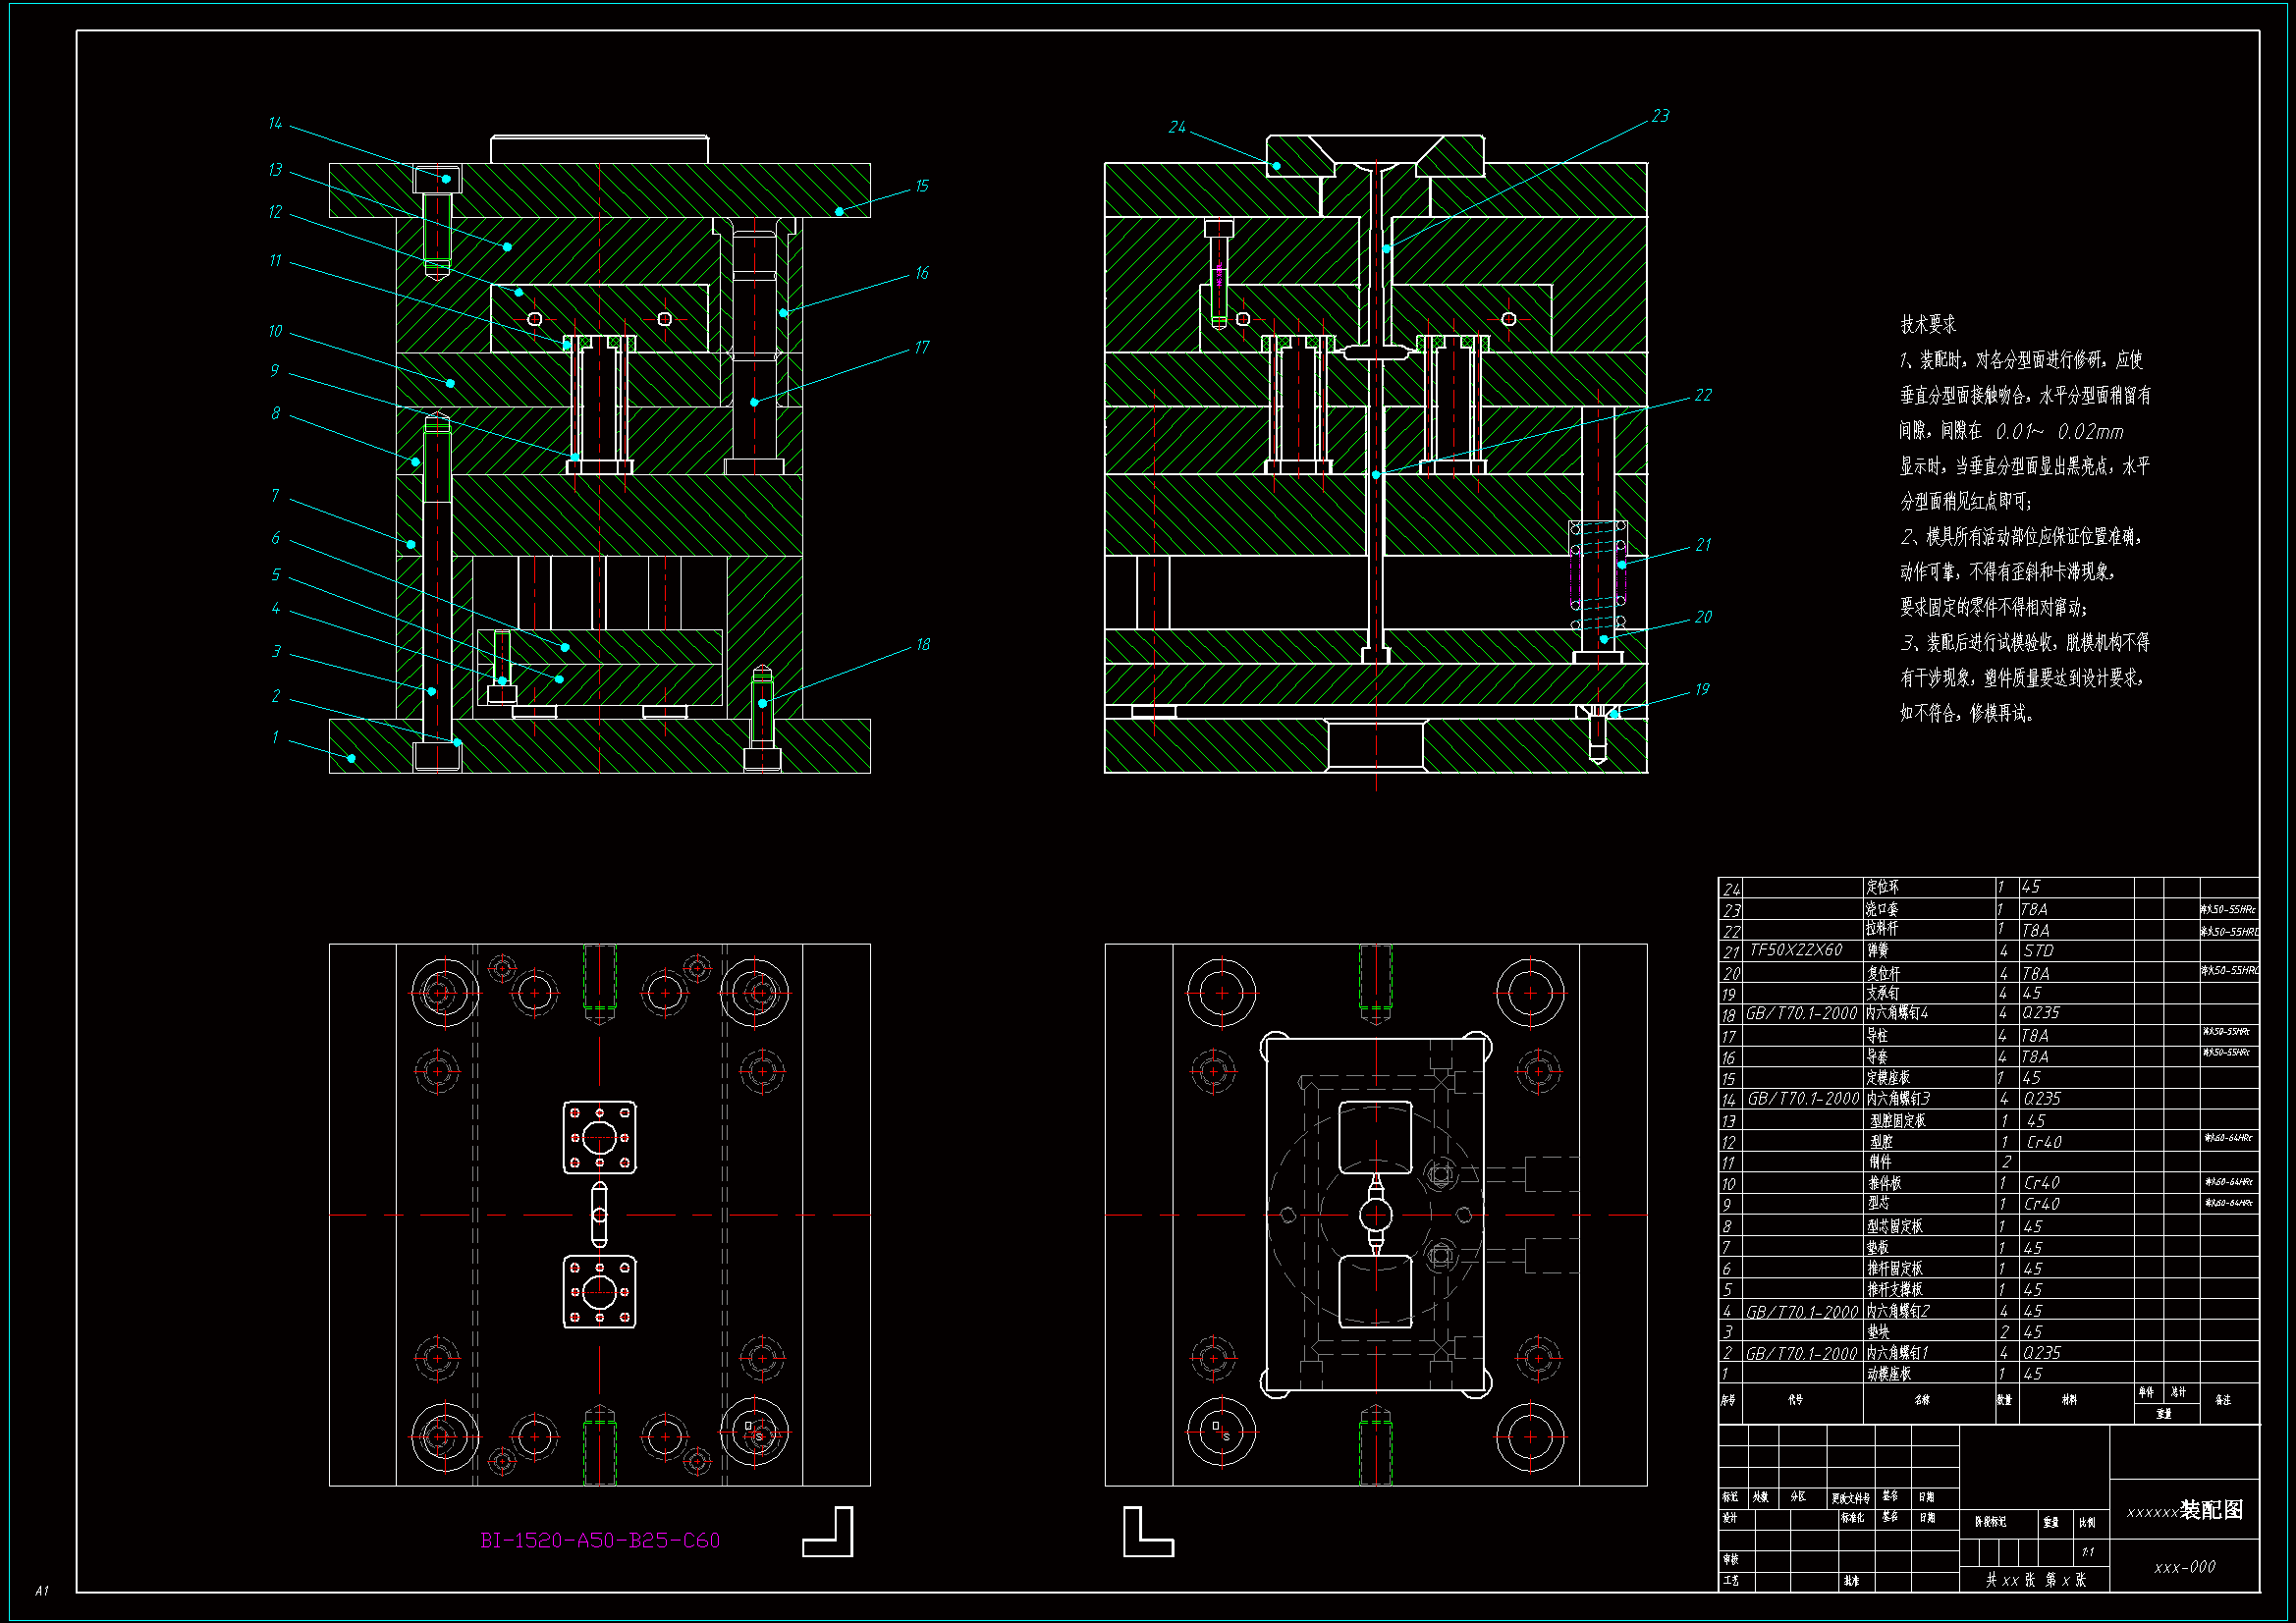The height and width of the screenshot is (1623, 2296).
Task: Click the 定位环 name in row 24
Action: pyautogui.click(x=1882, y=887)
